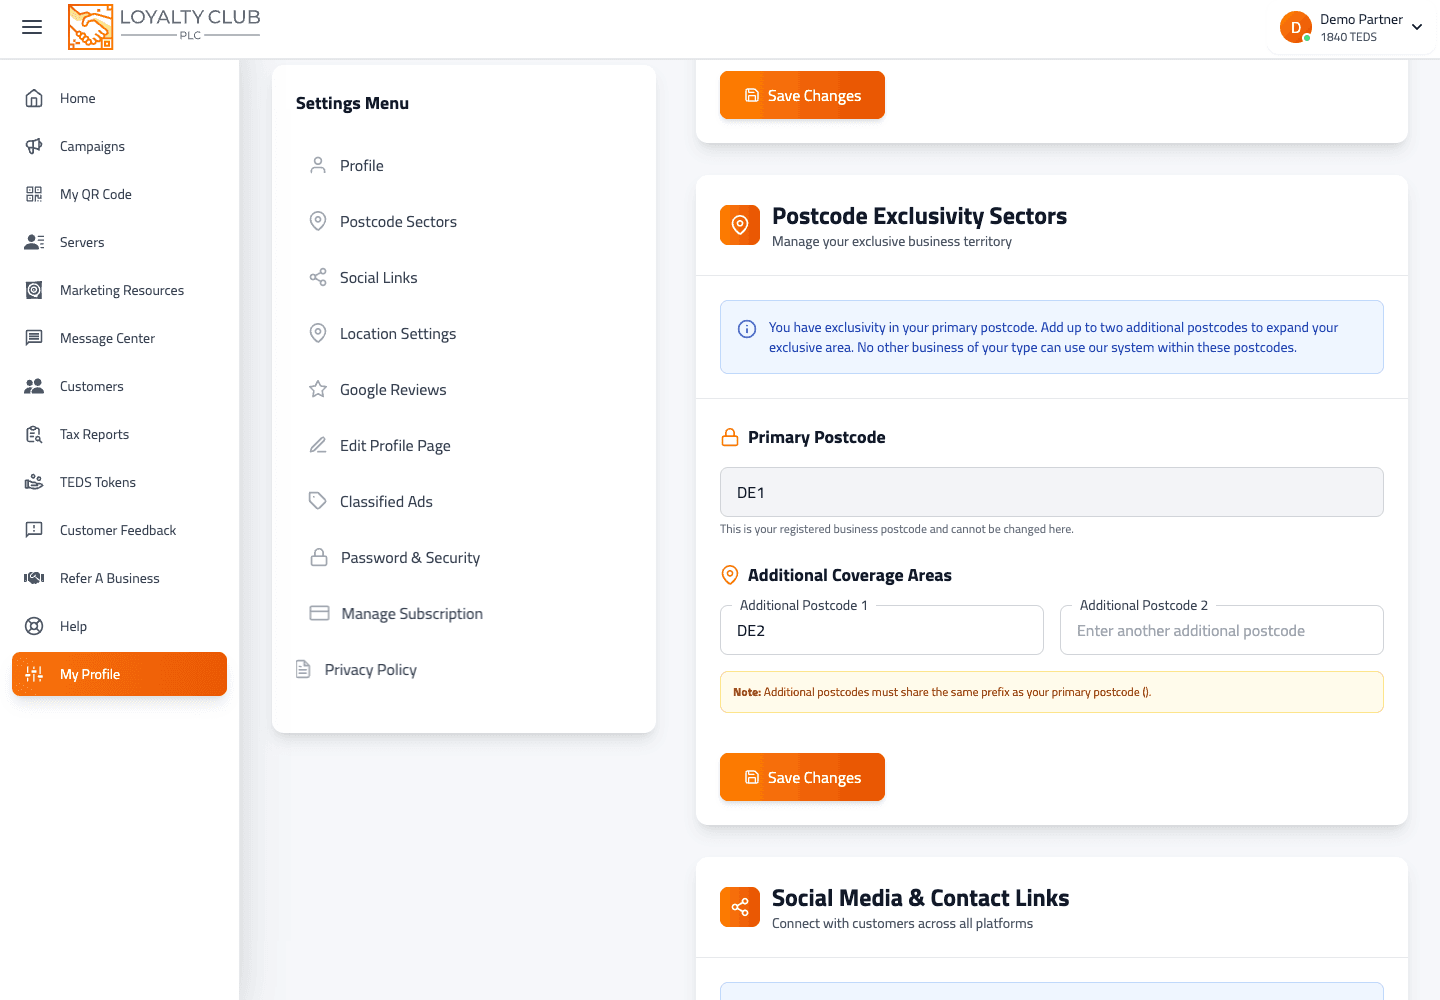Click the TEDS Tokens coins icon
Image resolution: width=1440 pixels, height=1000 pixels.
(x=34, y=482)
